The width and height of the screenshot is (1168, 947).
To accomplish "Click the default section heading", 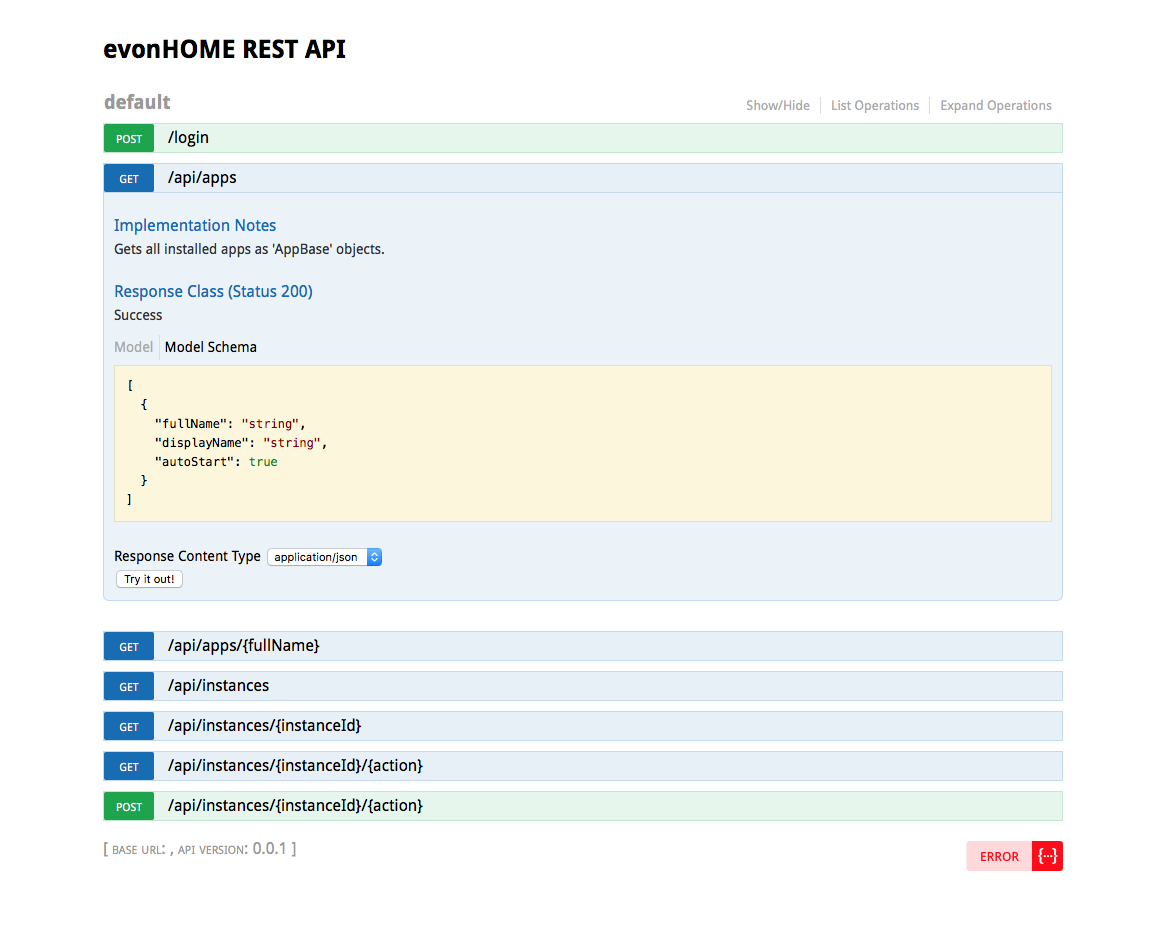I will [137, 102].
